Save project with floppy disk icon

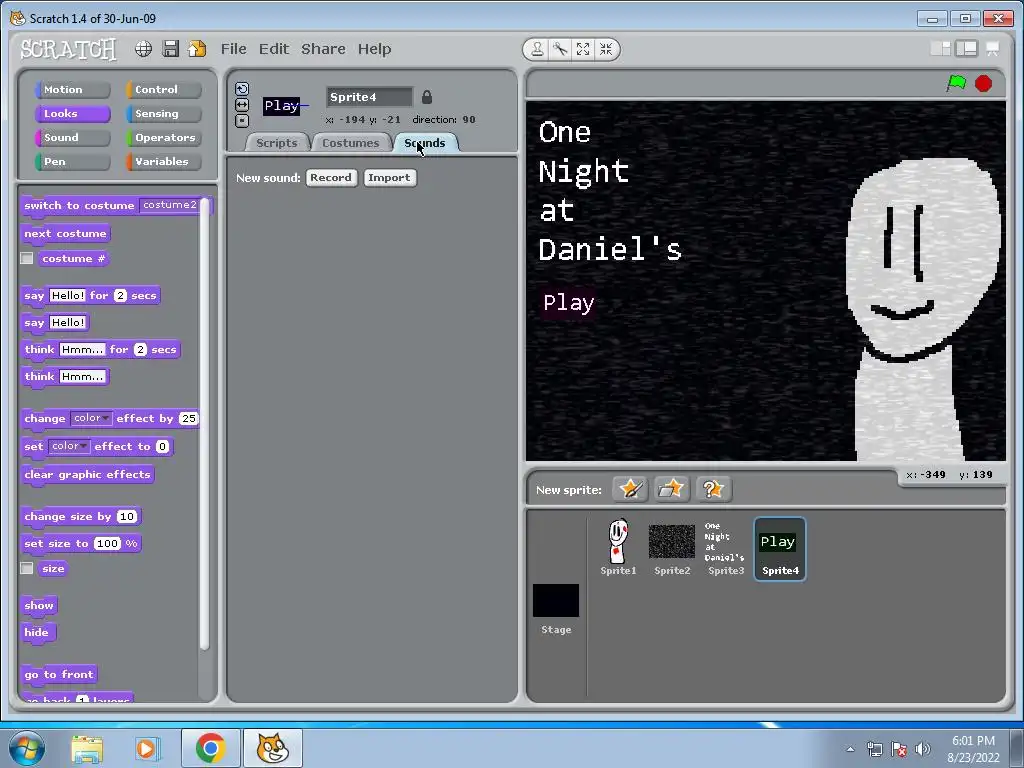click(170, 49)
